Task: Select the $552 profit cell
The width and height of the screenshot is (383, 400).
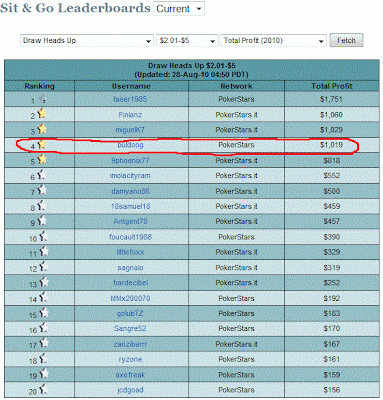Action: click(332, 176)
